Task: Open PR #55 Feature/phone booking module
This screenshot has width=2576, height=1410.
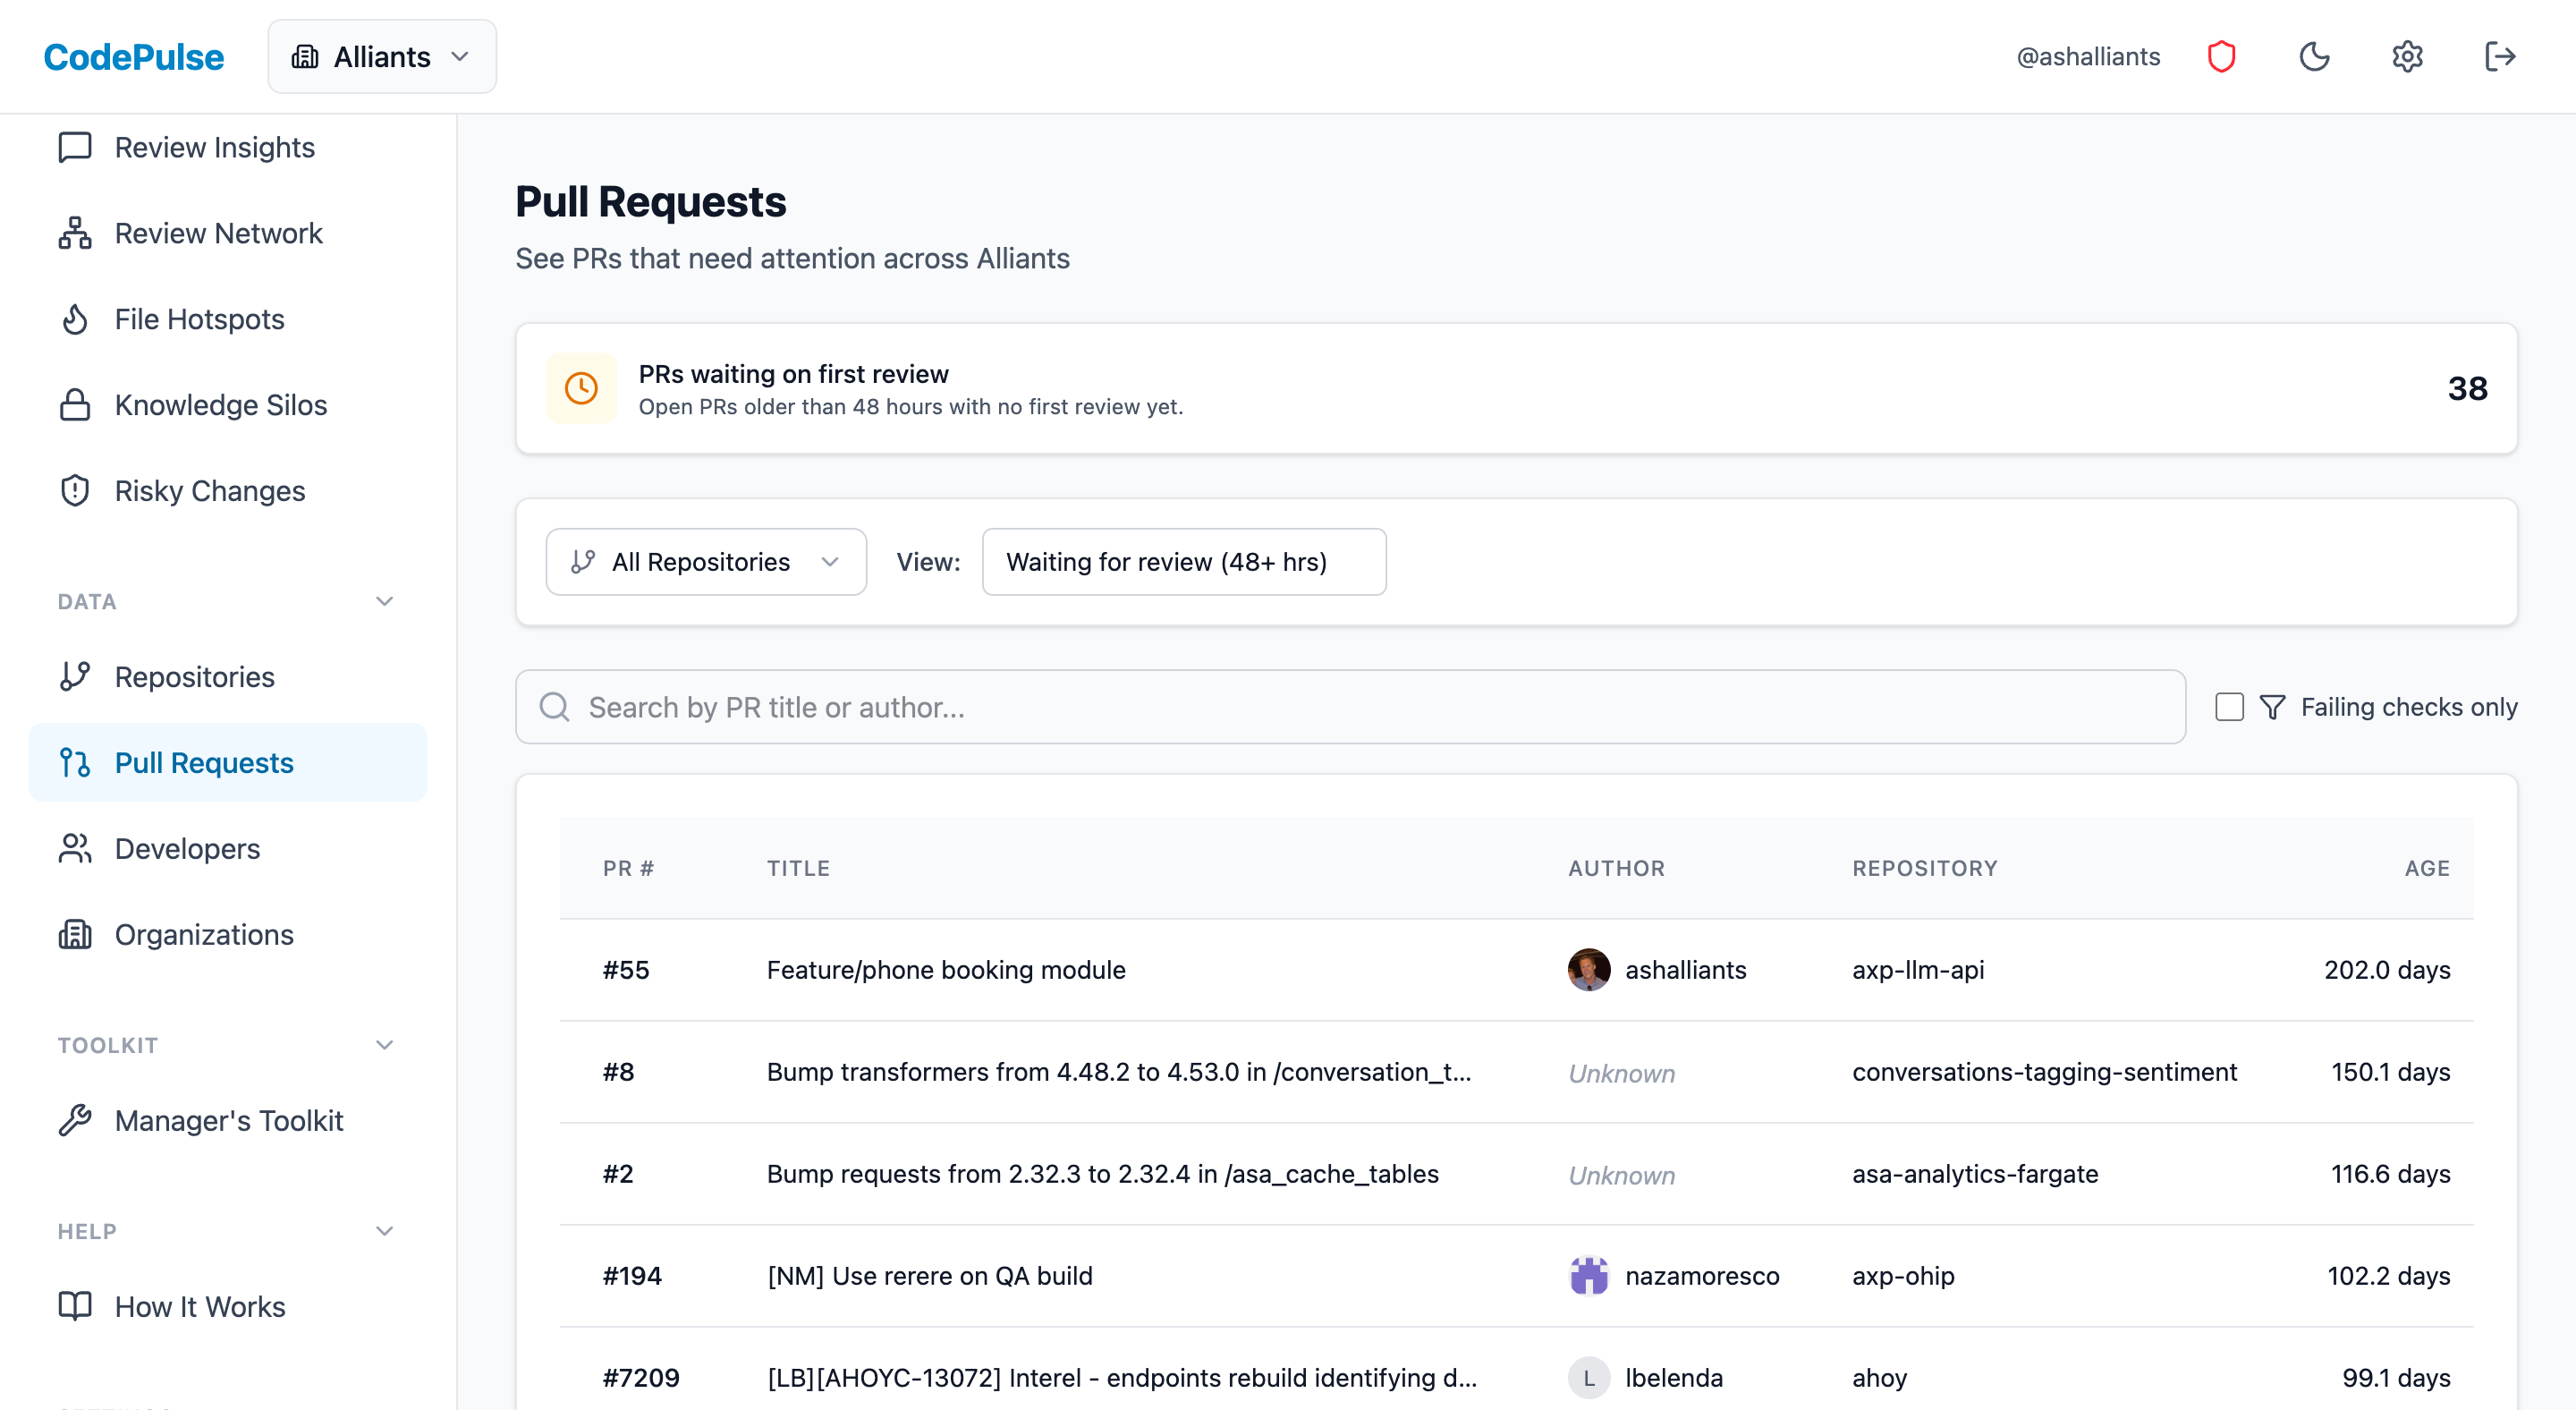Action: tap(945, 969)
